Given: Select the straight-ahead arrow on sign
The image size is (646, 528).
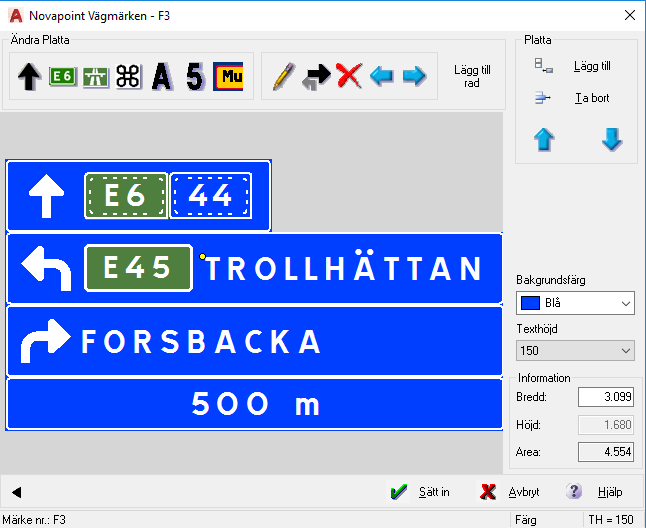Looking at the screenshot, I should click(46, 196).
